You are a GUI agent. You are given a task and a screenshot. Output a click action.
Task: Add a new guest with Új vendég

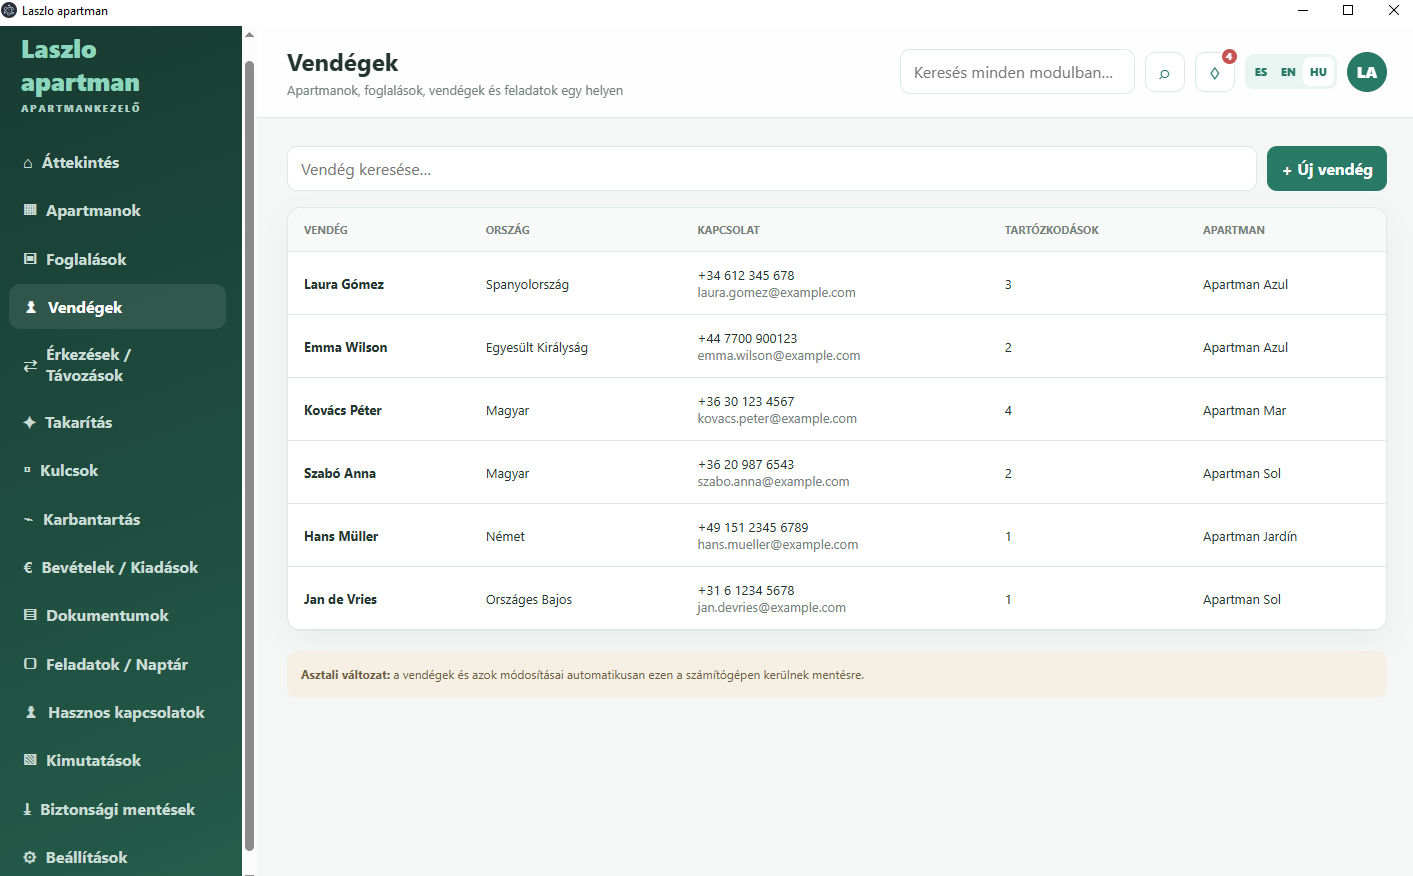(x=1326, y=169)
